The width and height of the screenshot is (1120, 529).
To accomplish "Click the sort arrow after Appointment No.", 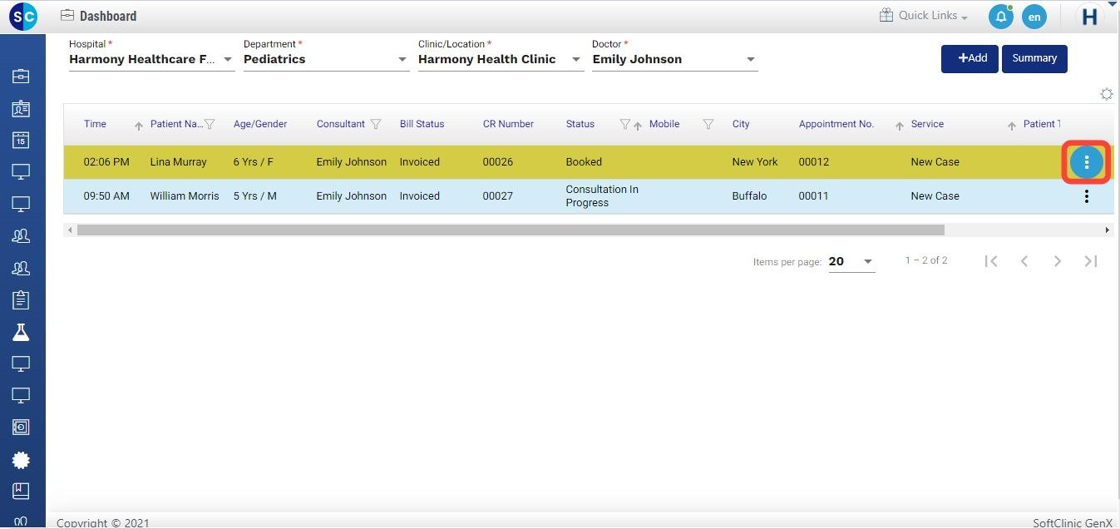I will 899,126.
